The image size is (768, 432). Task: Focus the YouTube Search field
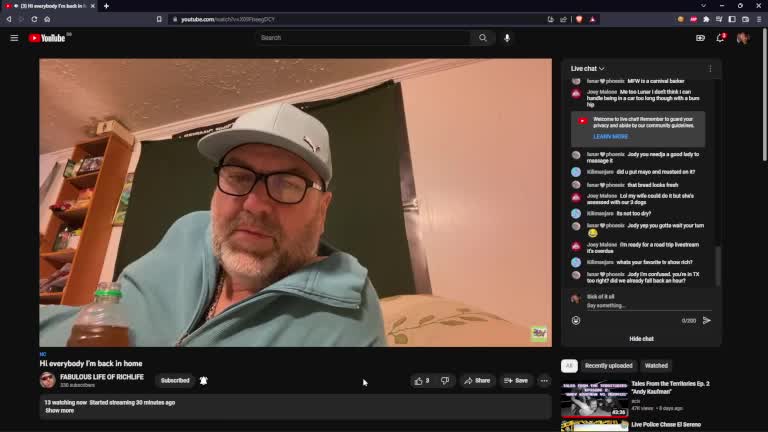[x=363, y=38]
